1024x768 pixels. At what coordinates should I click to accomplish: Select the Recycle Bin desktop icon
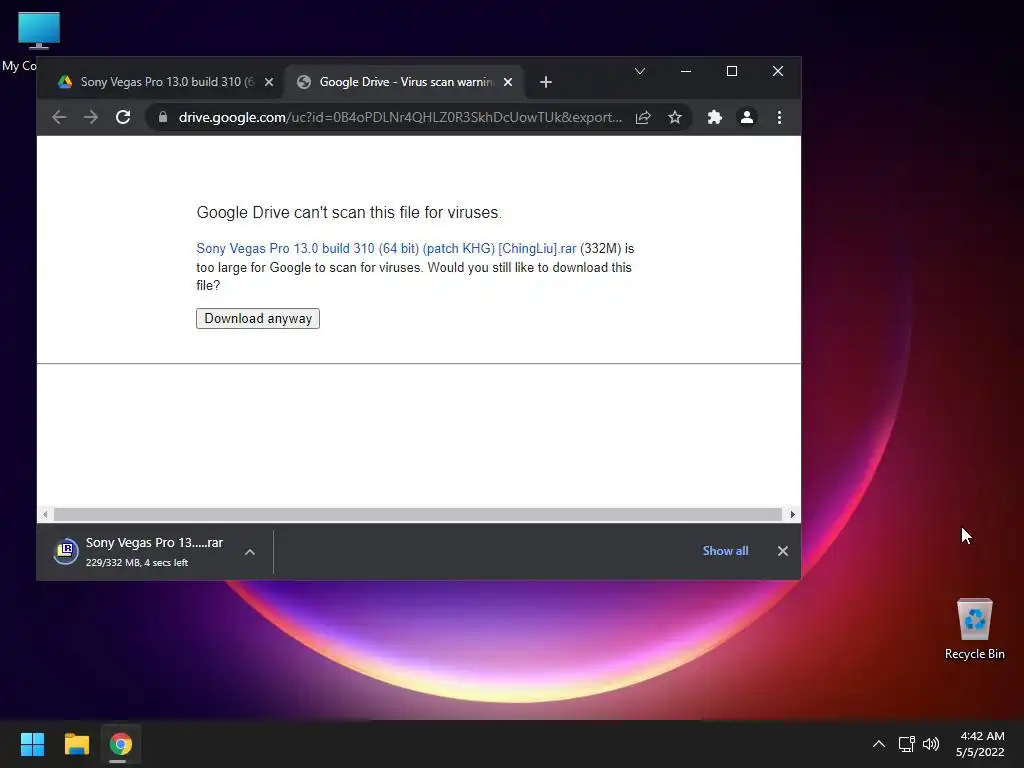pos(974,628)
